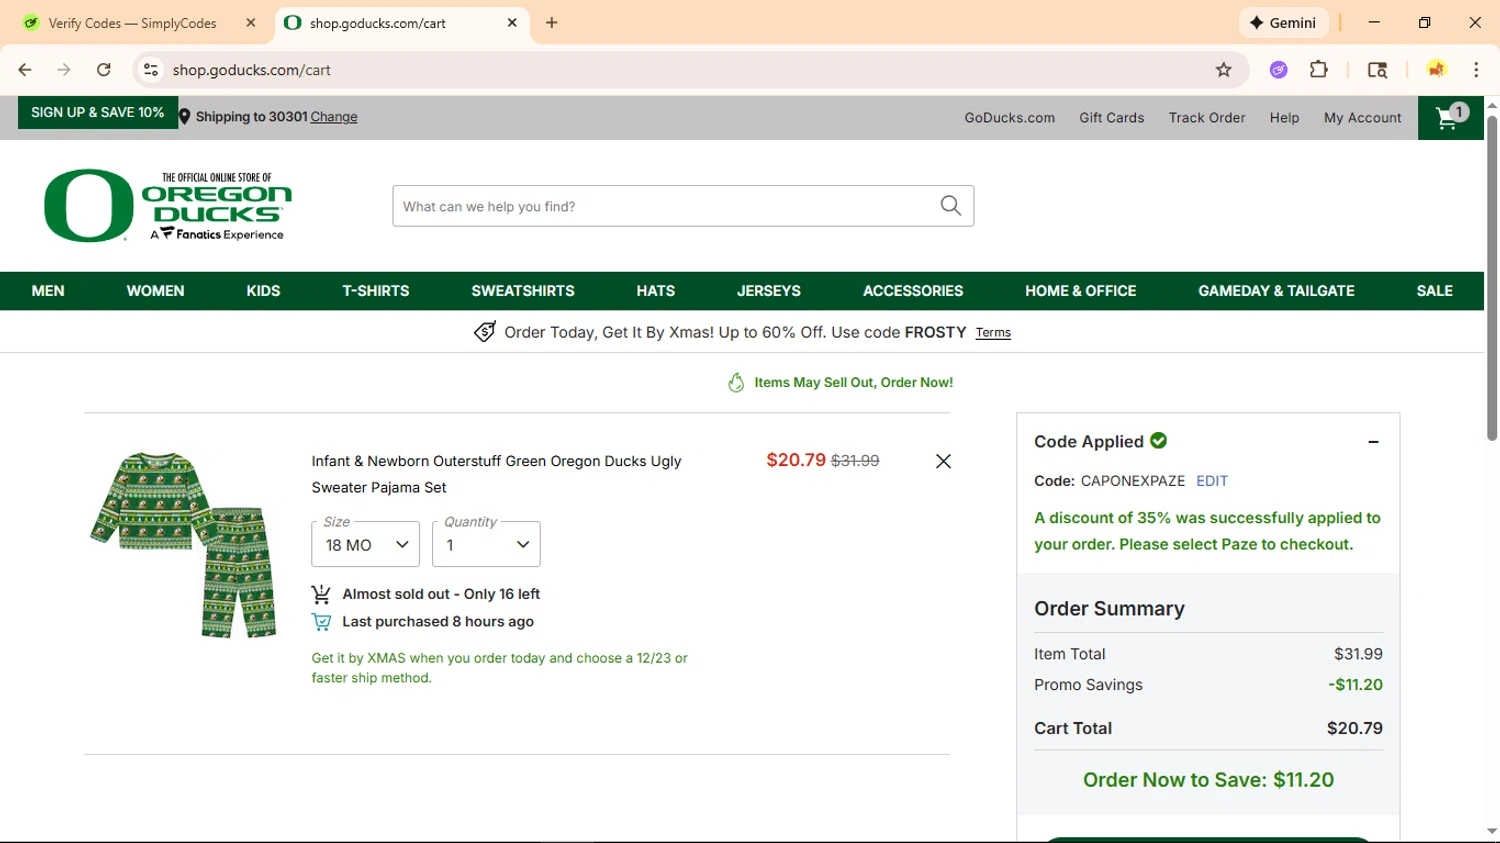This screenshot has width=1500, height=843.
Task: Open the KIDS menu
Action: [263, 291]
